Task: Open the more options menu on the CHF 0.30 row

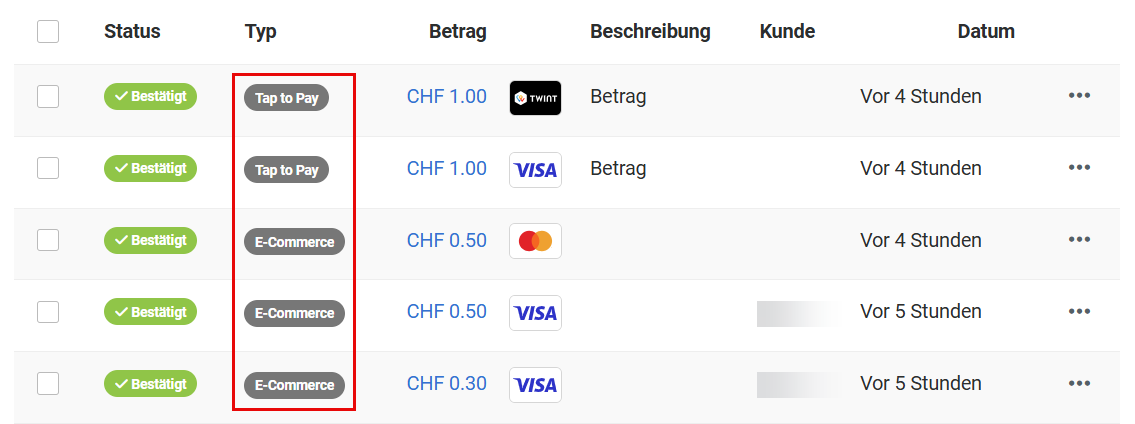Action: (x=1079, y=383)
